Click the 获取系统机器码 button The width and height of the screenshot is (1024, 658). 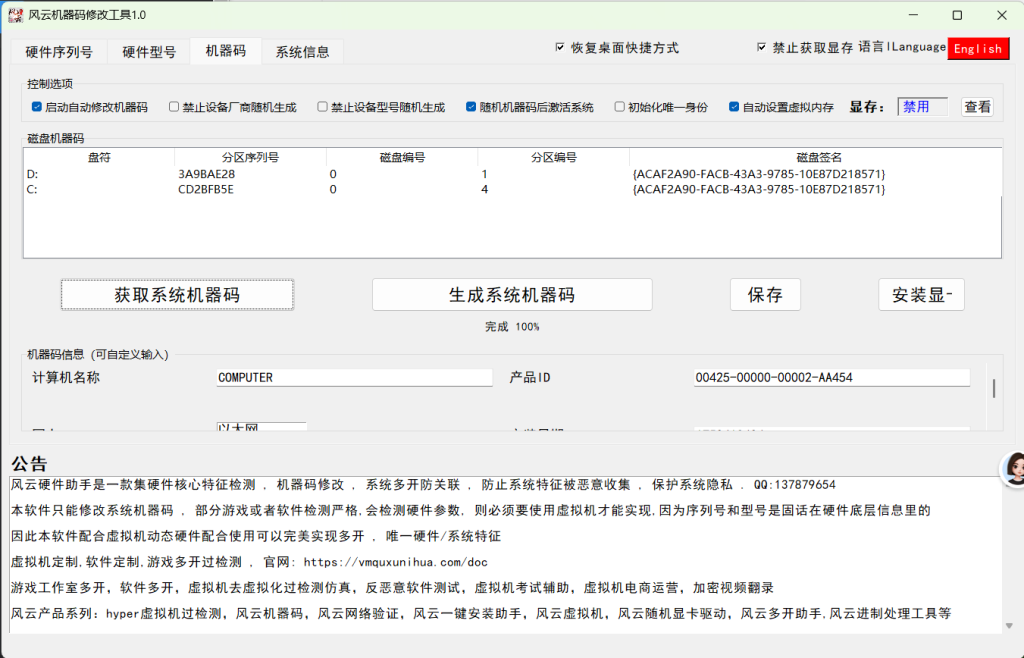176,294
